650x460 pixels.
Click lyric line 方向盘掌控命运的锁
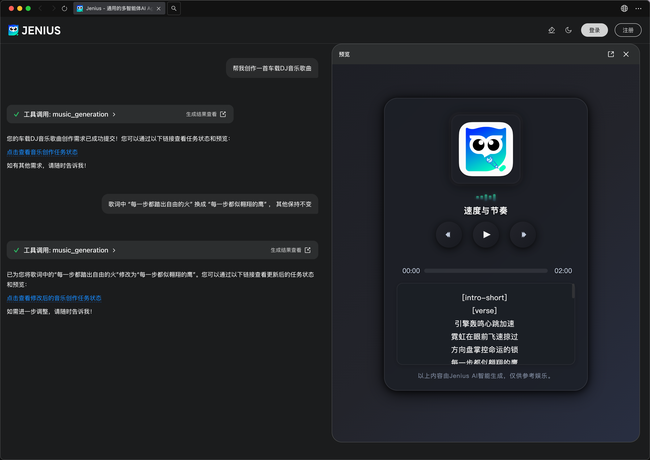coord(484,349)
